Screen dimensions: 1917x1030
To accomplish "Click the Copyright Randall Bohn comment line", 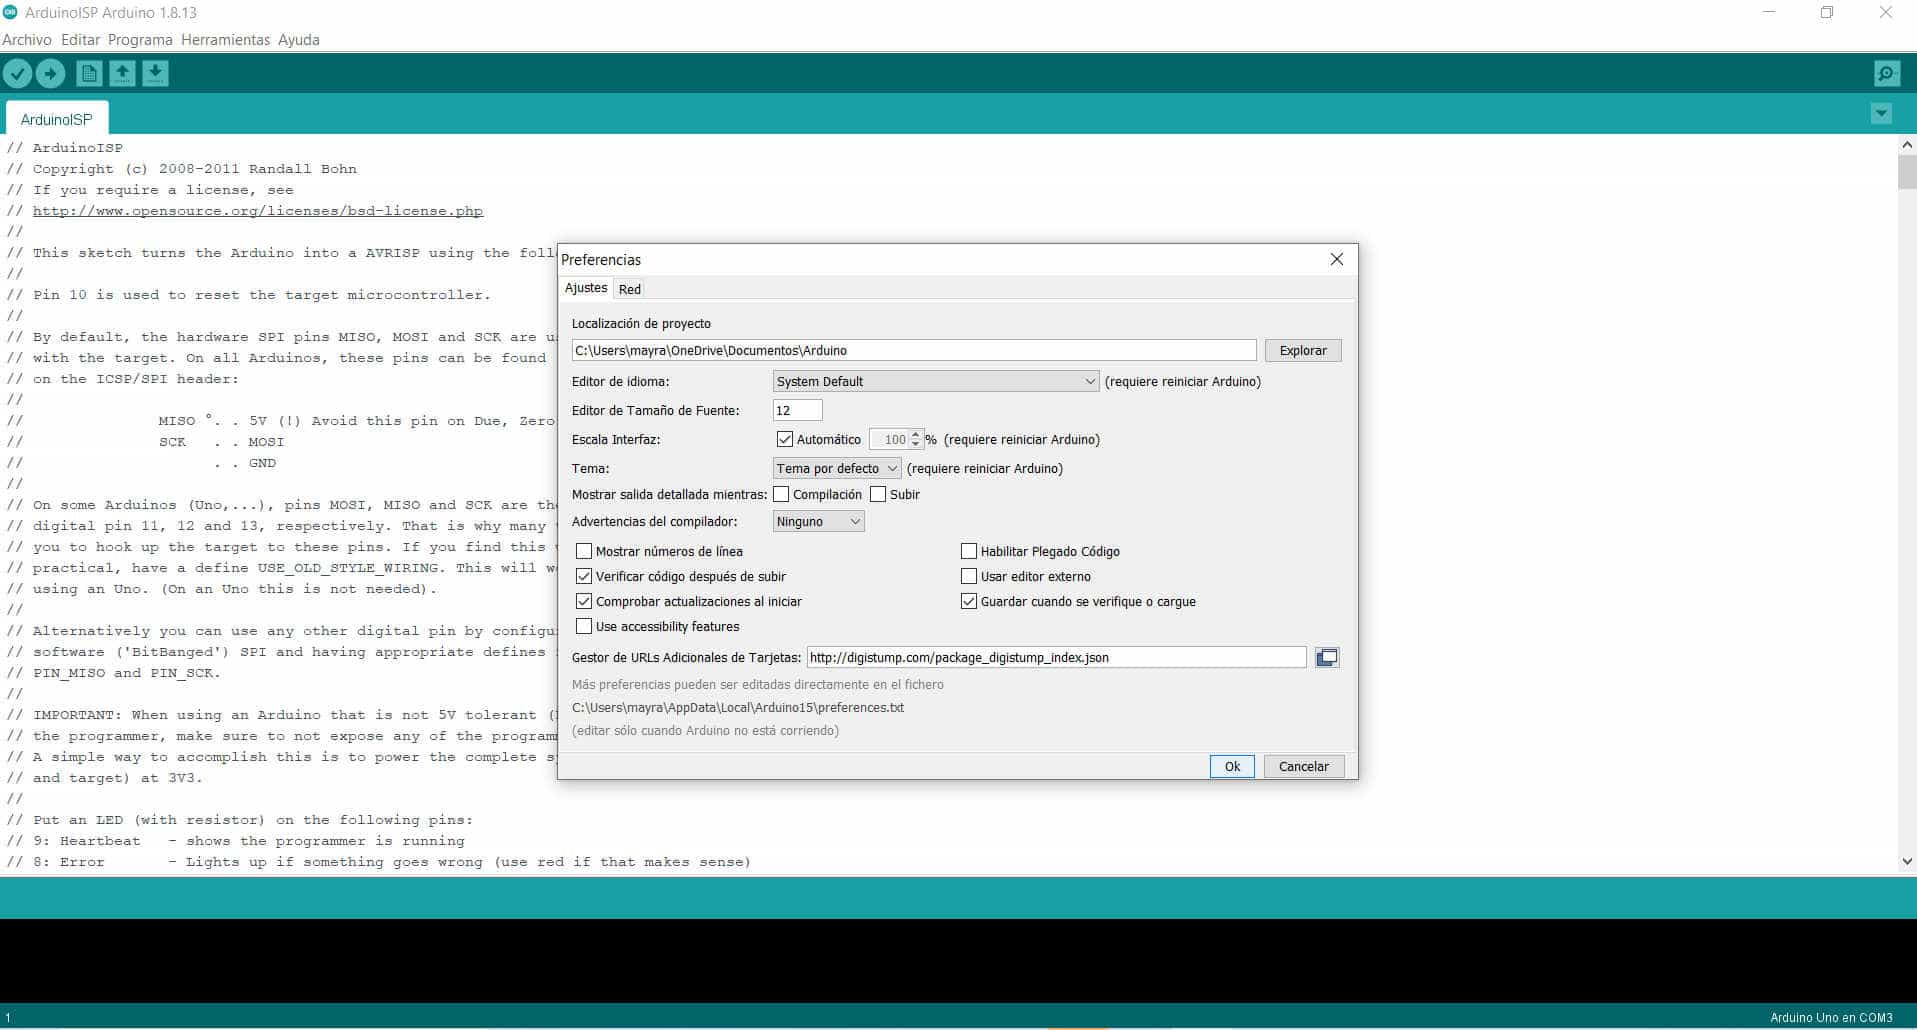I will [181, 169].
